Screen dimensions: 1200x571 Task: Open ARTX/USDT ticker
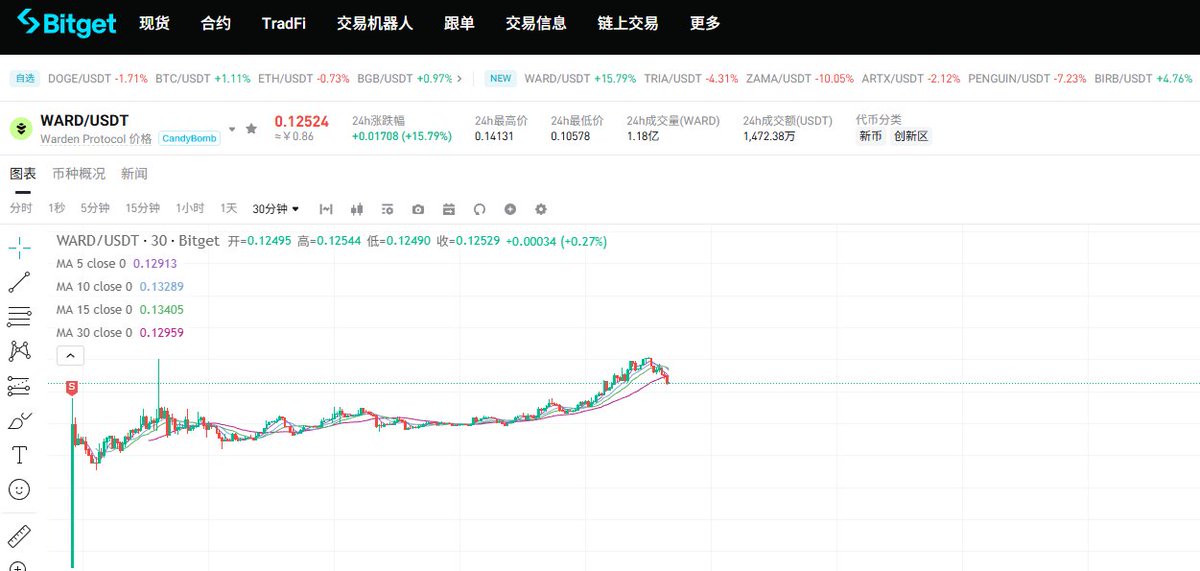(912, 78)
